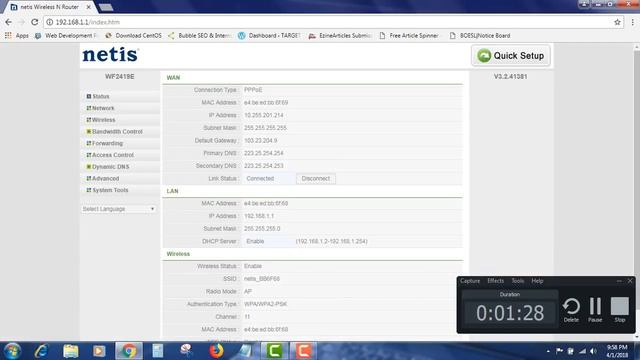The image size is (640, 360).
Task: Open Bubble SEO bookmark
Action: tap(199, 36)
